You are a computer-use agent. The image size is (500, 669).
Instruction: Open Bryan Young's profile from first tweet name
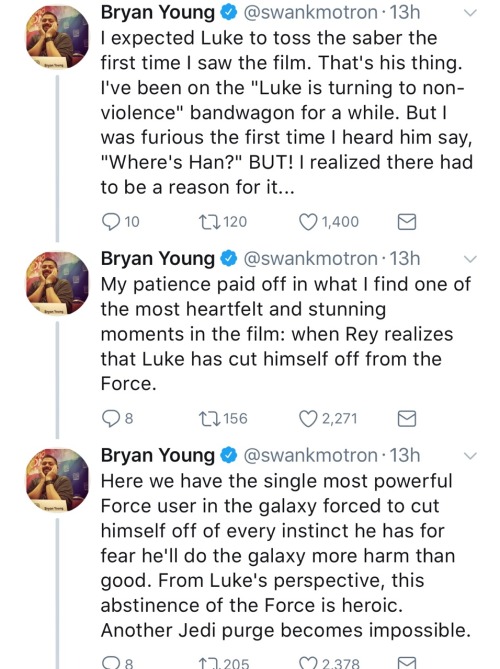[x=158, y=13]
